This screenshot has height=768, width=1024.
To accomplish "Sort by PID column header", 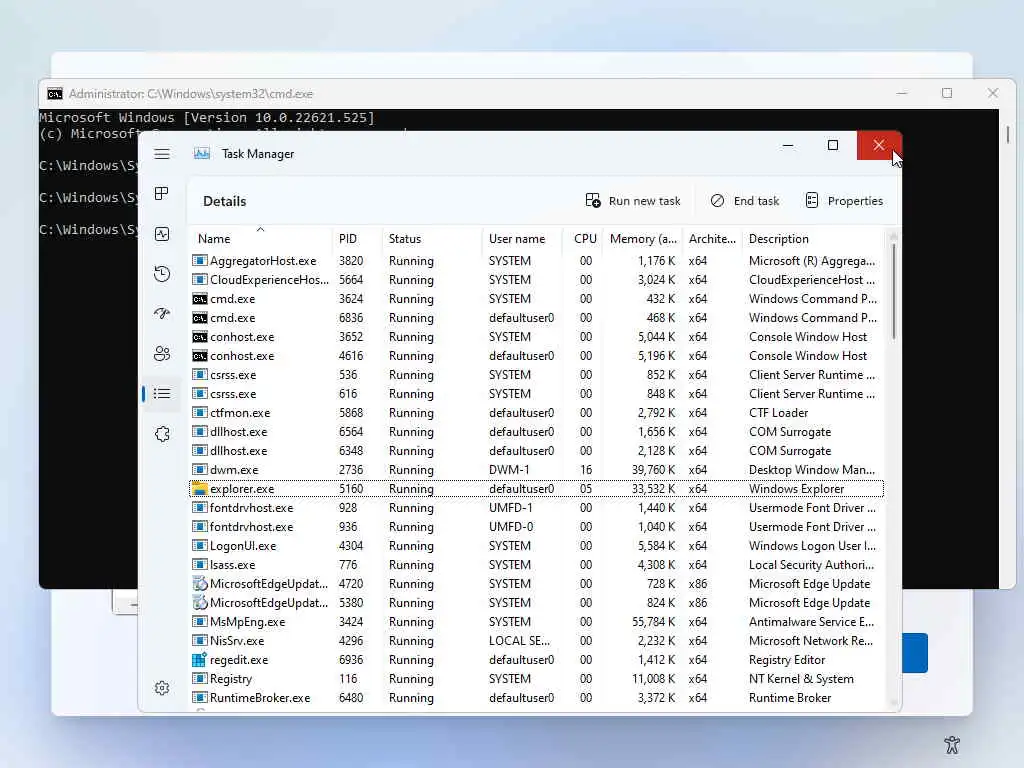I will 357,238.
